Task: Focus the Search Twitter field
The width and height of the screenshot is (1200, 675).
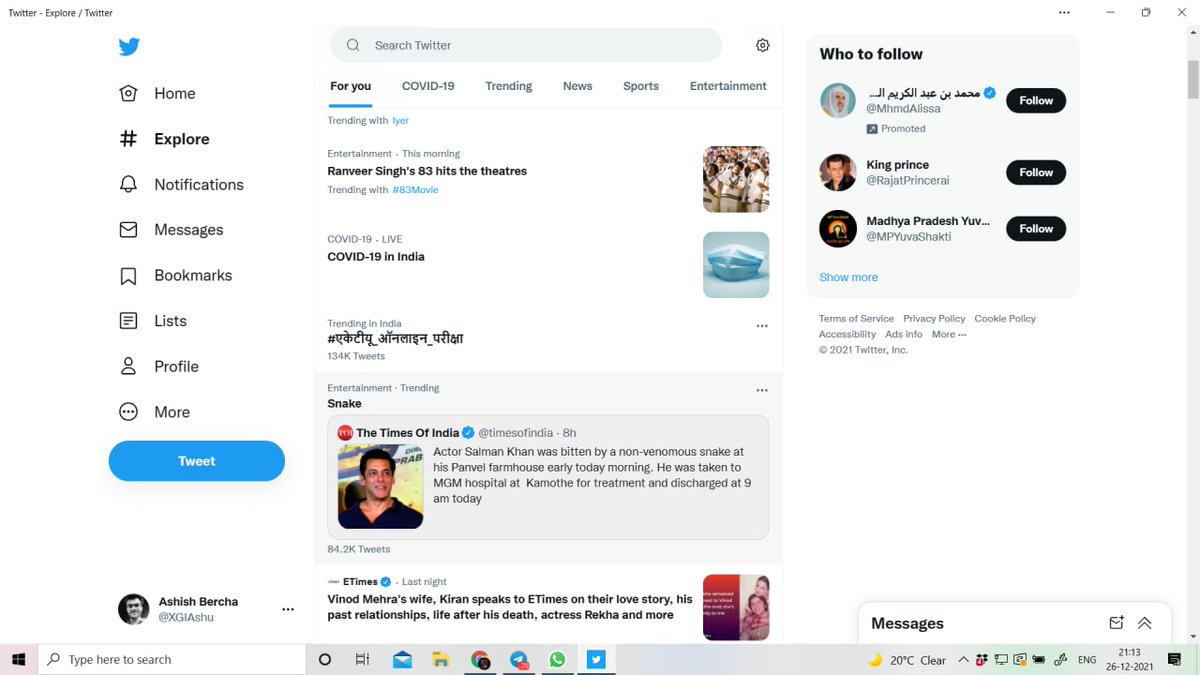Action: (526, 45)
